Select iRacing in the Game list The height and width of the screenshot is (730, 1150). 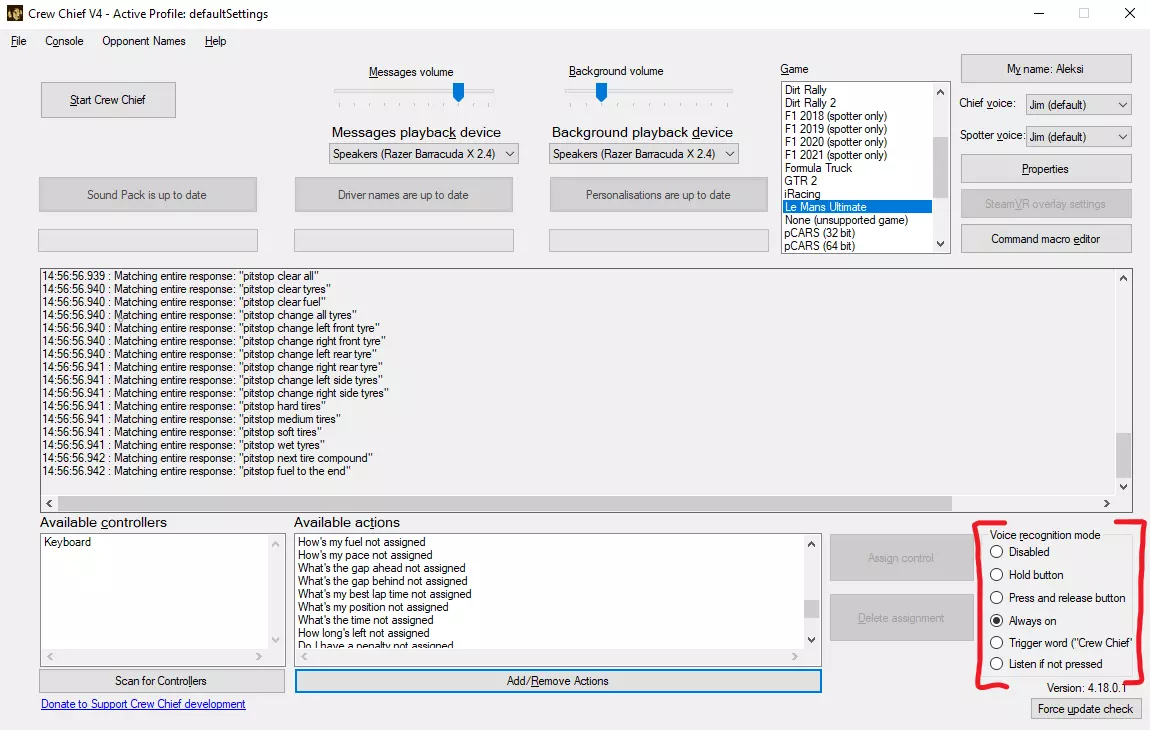click(802, 194)
